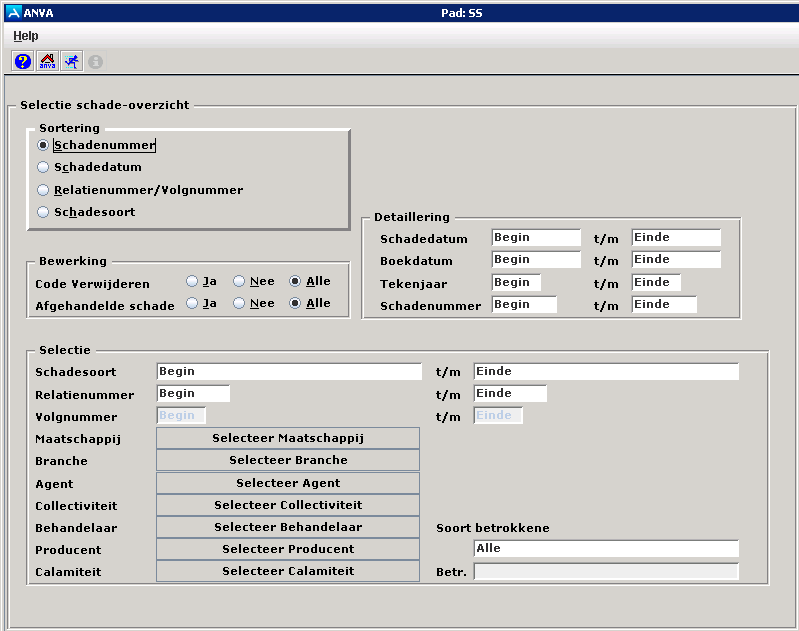Click the Soort betrokkene field showing Alle
Screen dimensions: 799x631
pos(605,549)
